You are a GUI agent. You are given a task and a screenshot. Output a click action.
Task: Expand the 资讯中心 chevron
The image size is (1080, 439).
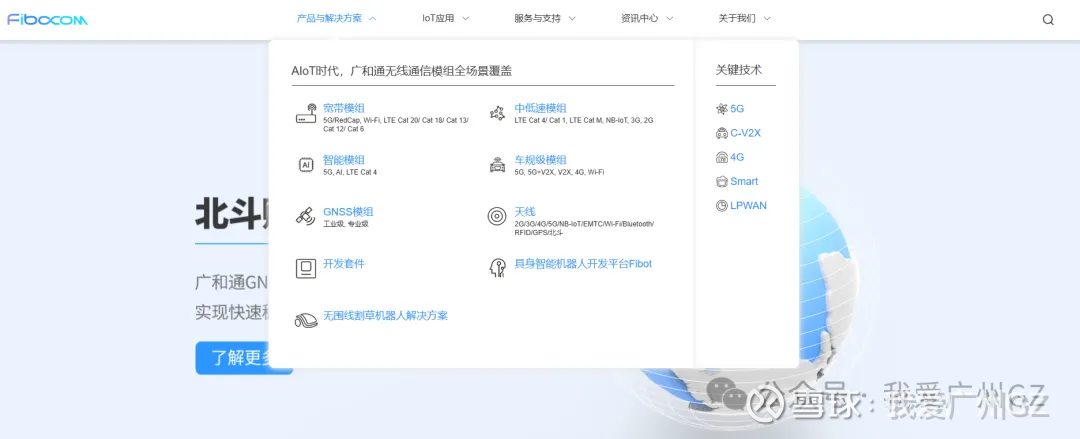(x=669, y=19)
